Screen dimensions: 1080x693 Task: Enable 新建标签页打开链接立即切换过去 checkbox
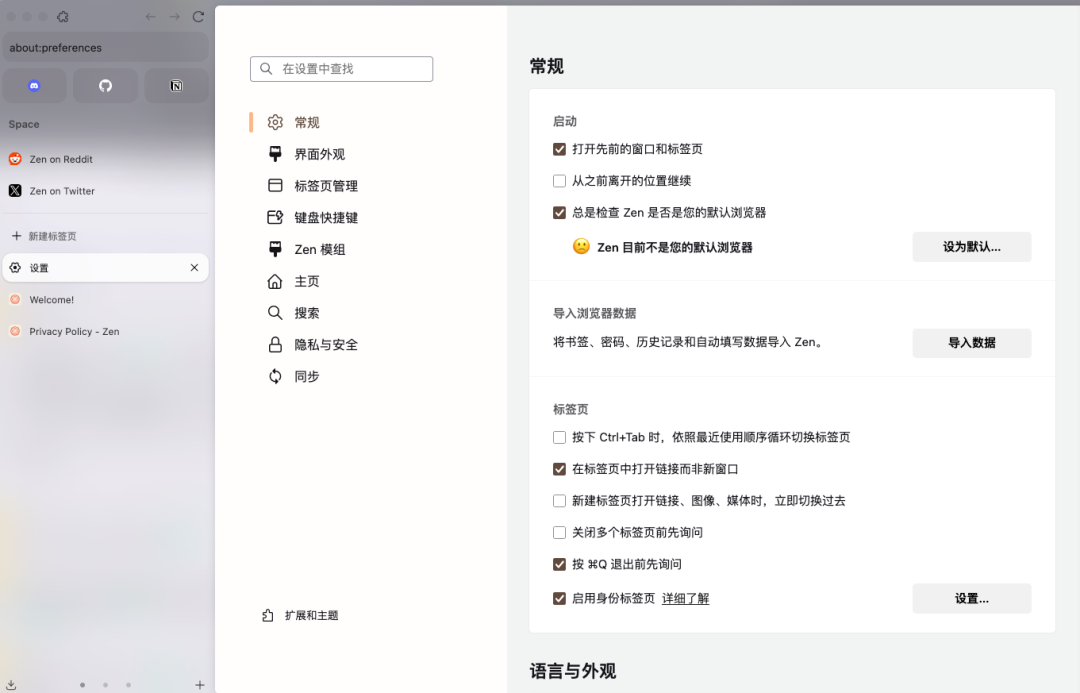coord(559,501)
